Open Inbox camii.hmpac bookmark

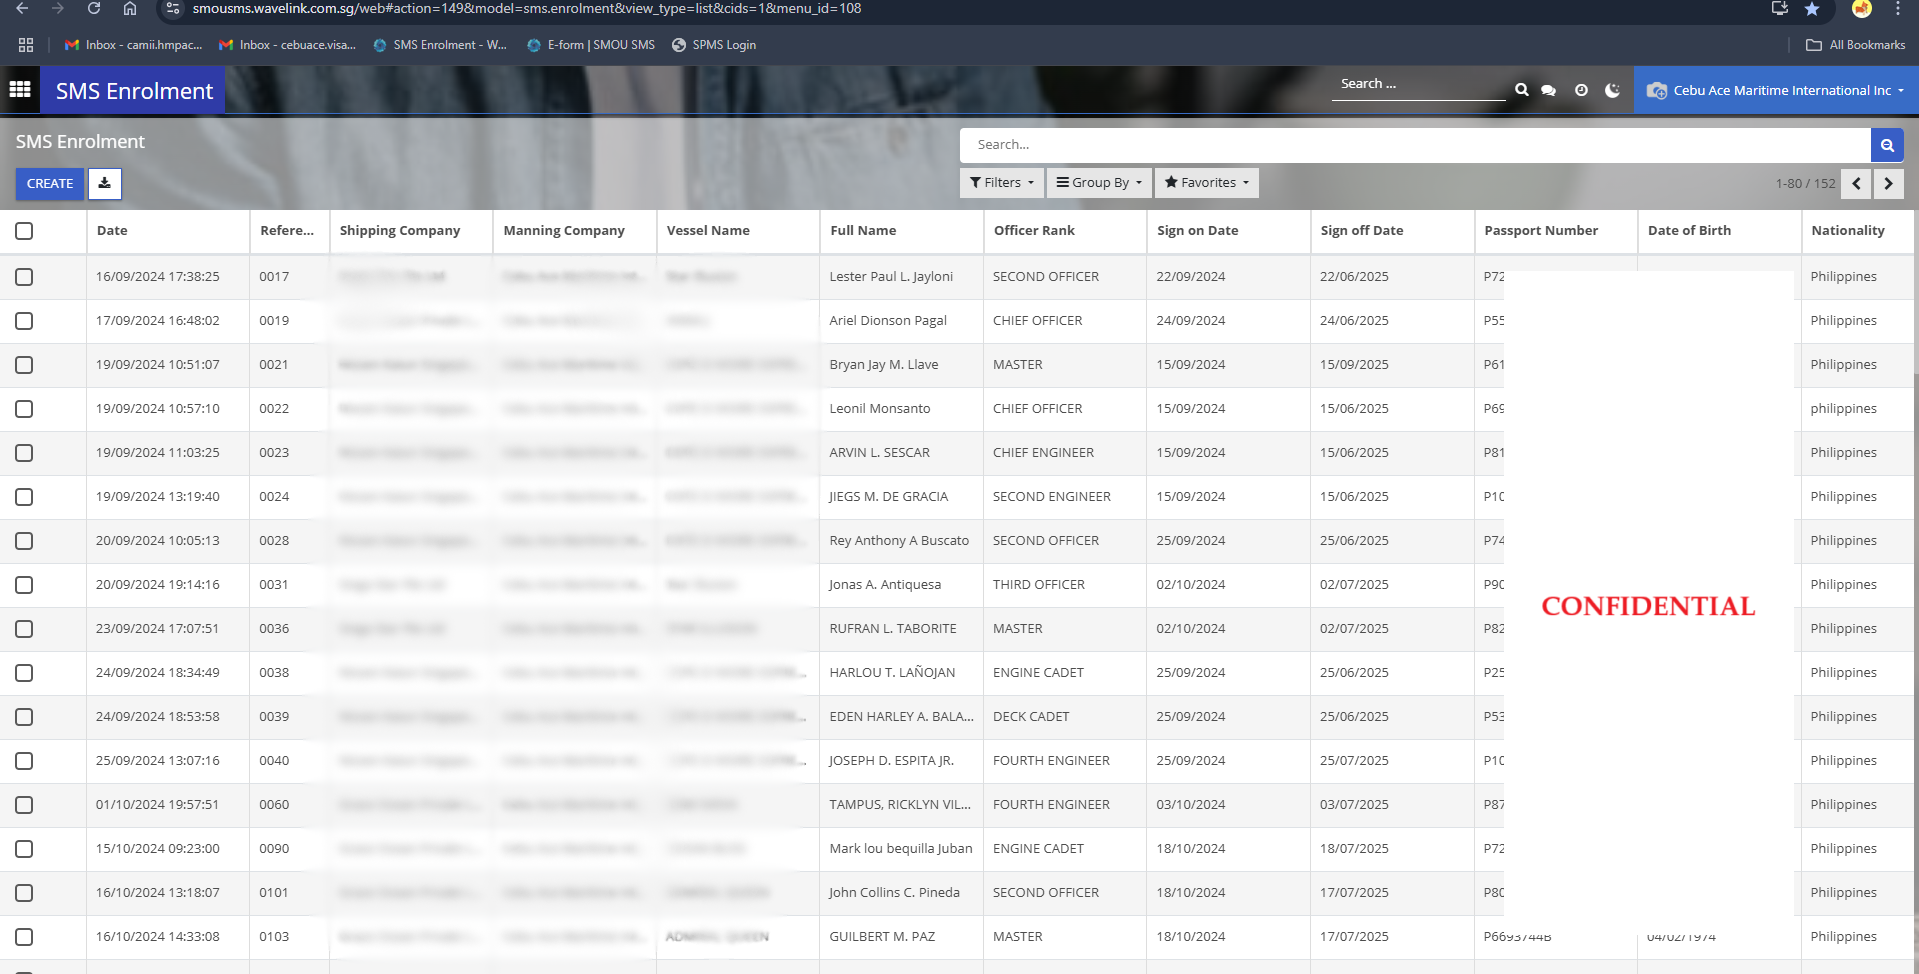(134, 45)
